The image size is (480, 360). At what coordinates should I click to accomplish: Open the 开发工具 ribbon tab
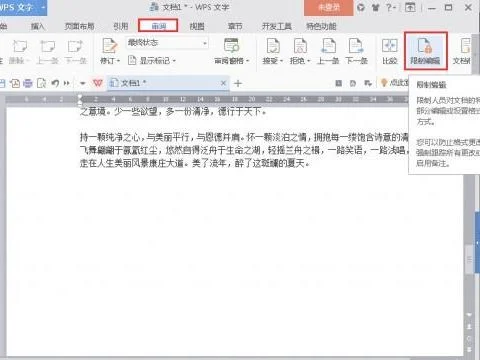pyautogui.click(x=277, y=26)
